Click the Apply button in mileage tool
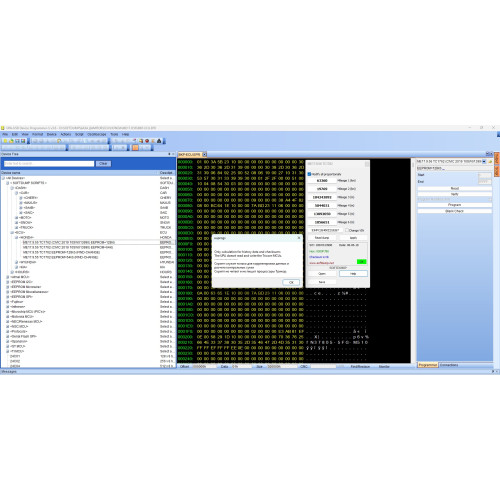The height and width of the screenshot is (500, 500). pos(353,238)
